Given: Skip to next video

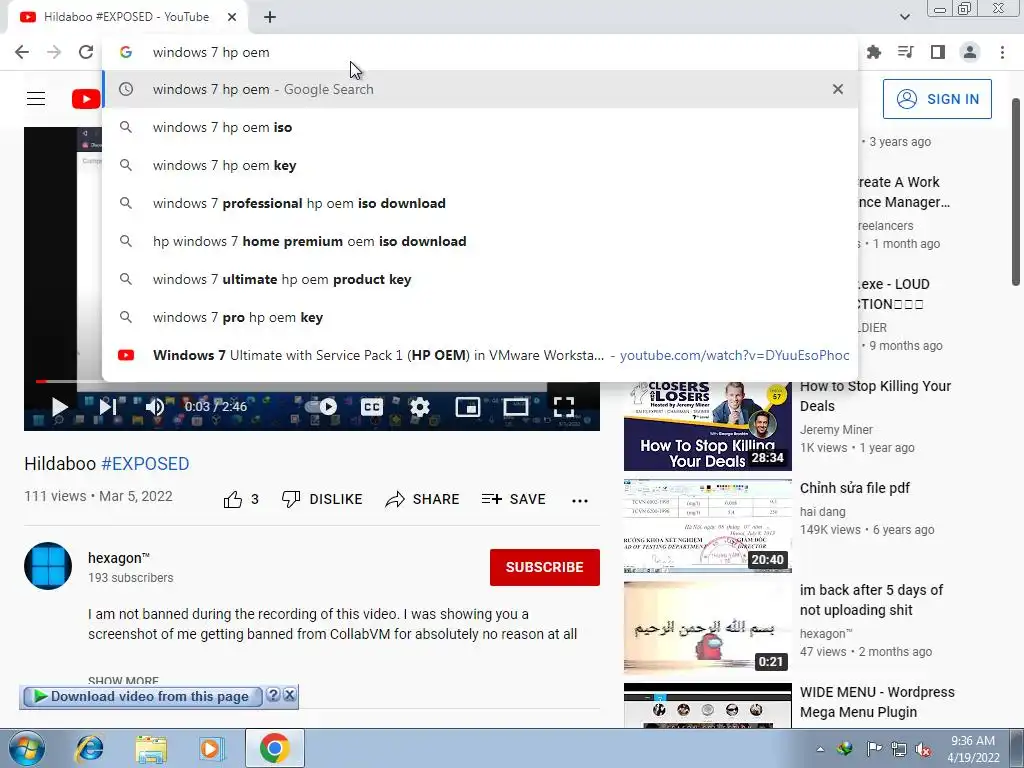Looking at the screenshot, I should (108, 407).
